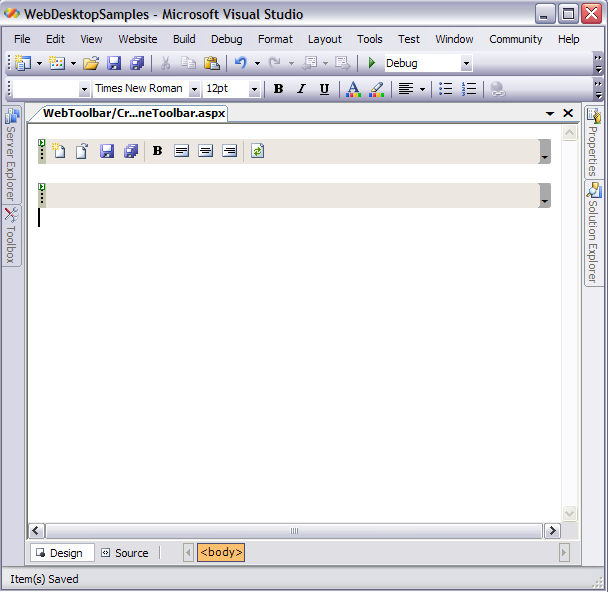Click the Bold button in the page's web toolbar

point(157,151)
